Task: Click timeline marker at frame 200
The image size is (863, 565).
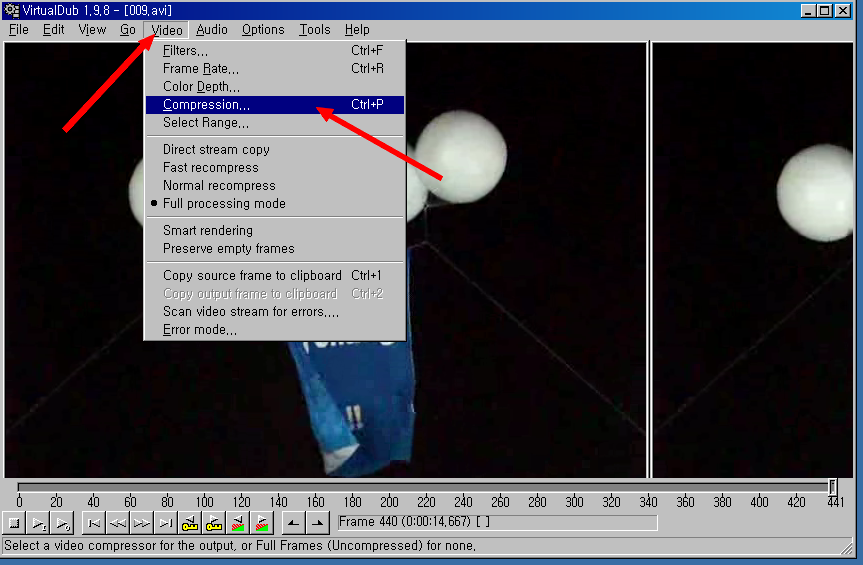Action: (x=389, y=502)
